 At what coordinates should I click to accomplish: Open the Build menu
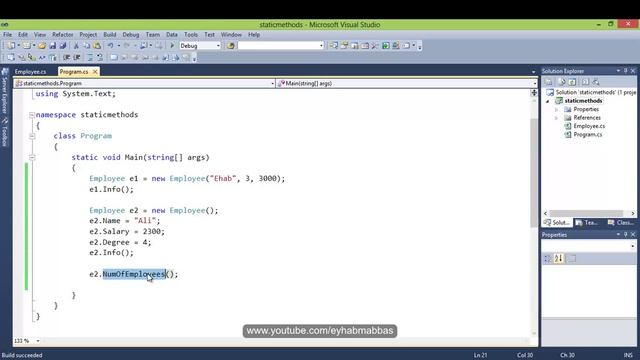click(109, 35)
